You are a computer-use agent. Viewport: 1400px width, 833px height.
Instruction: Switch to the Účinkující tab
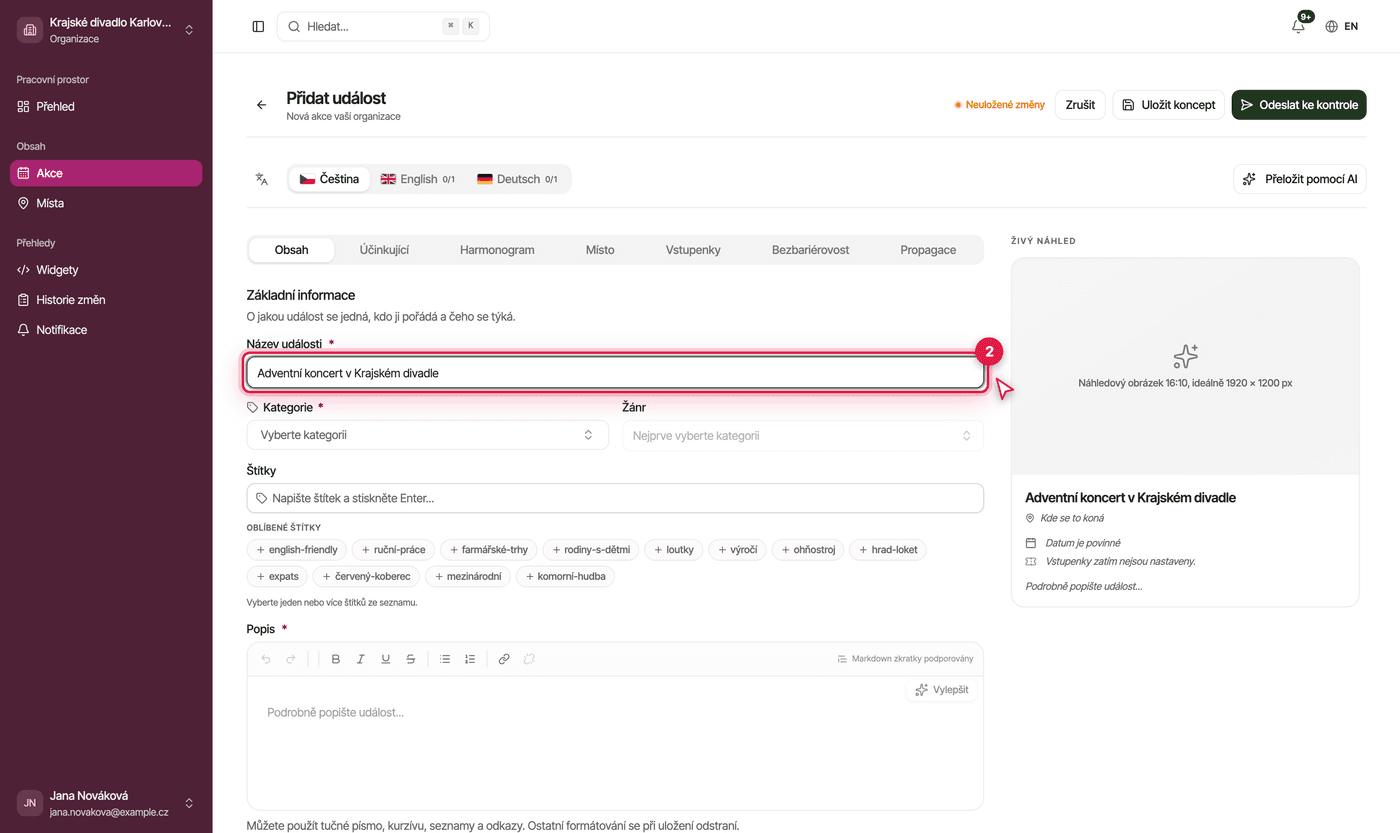(x=384, y=250)
